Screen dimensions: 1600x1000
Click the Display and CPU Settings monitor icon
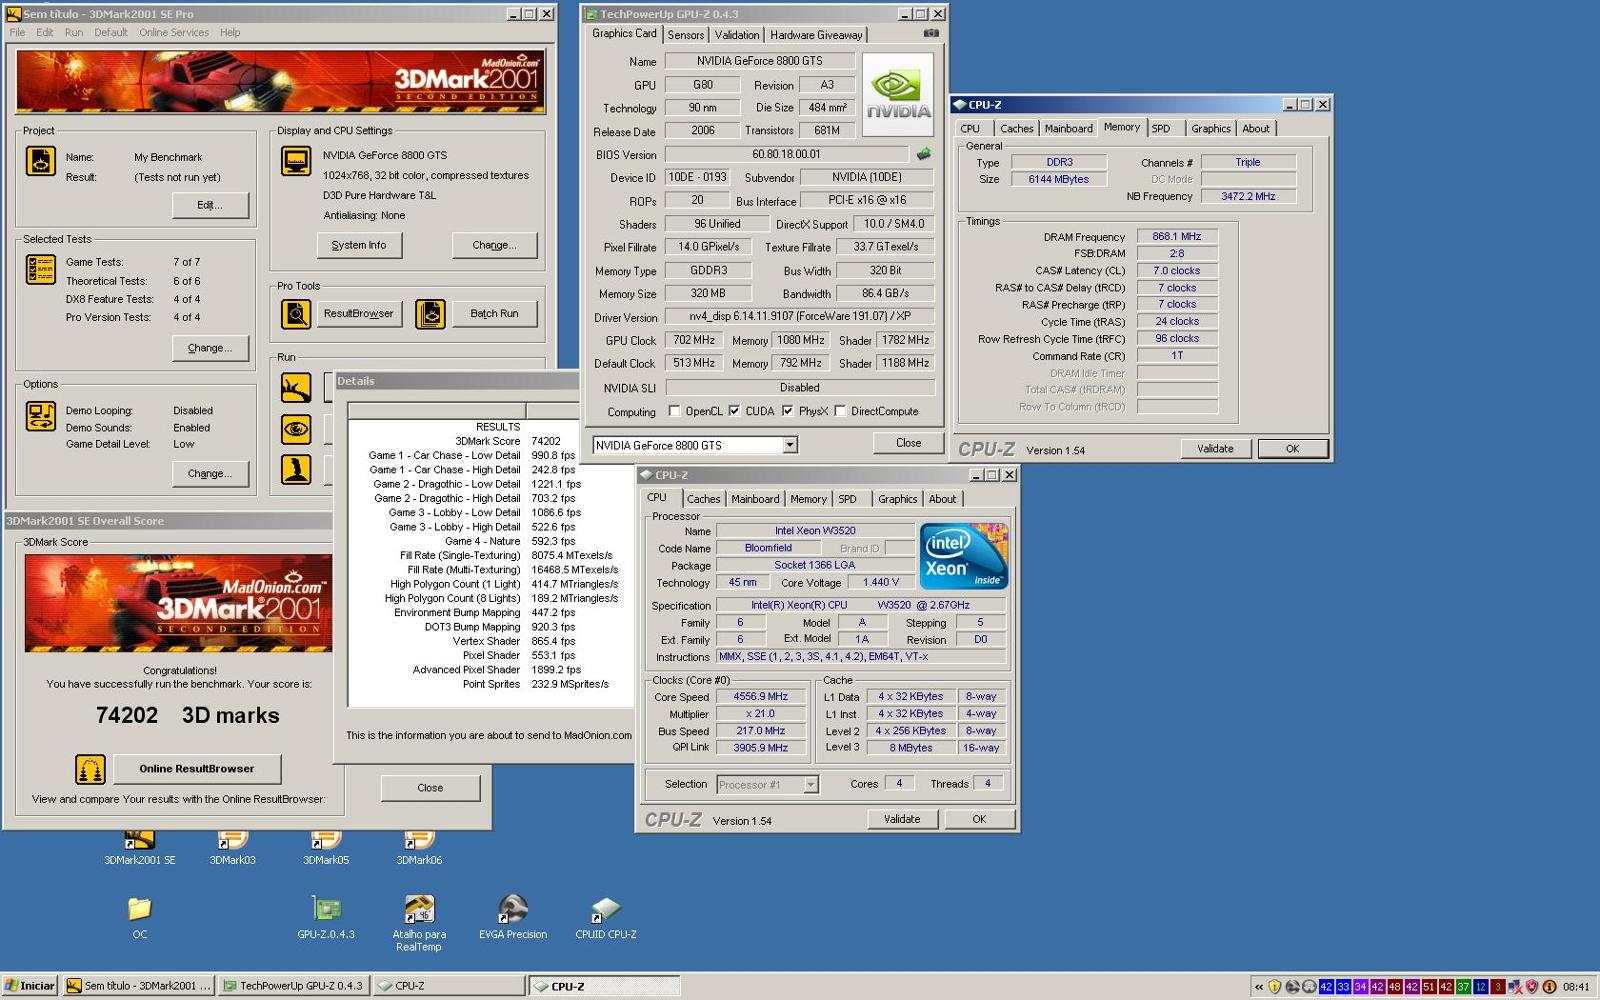point(296,161)
